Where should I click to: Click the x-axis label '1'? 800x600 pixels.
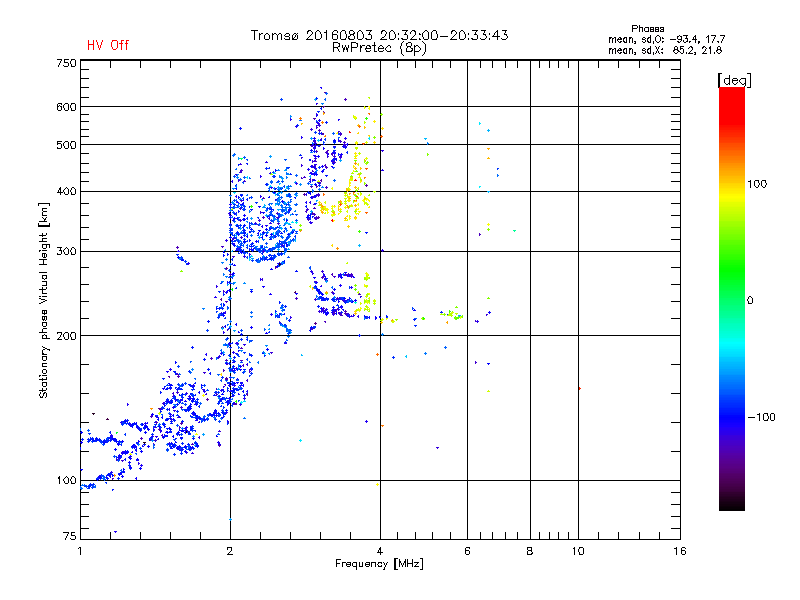[80, 551]
